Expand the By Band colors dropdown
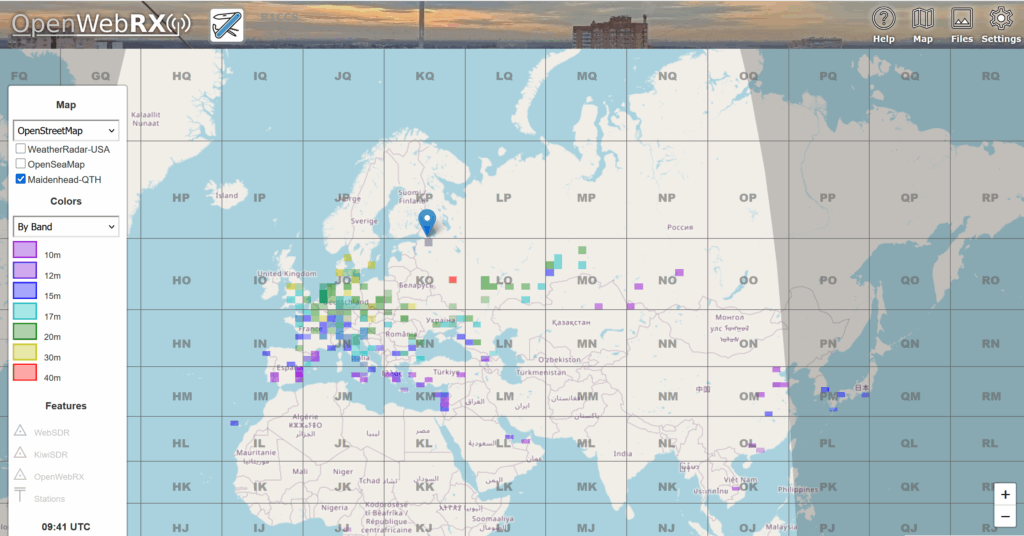This screenshot has width=1024, height=536. click(66, 227)
